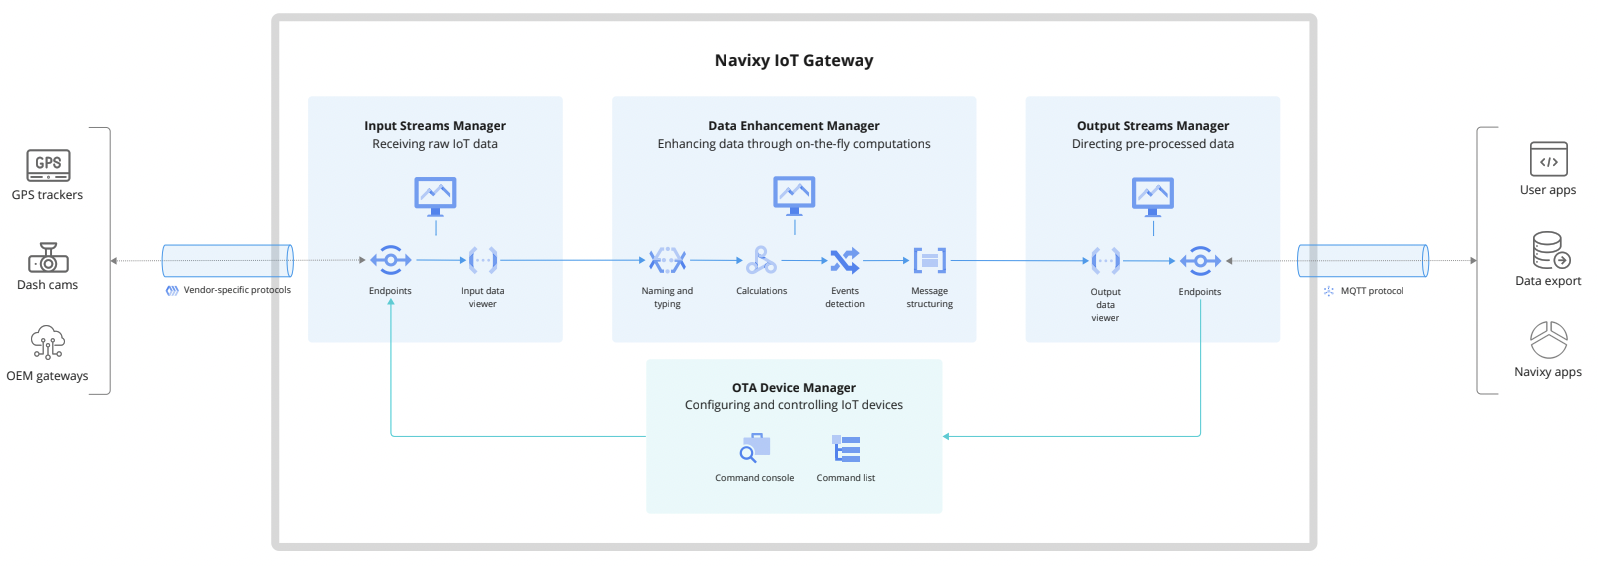Click the Message structuring icon

coord(930,261)
